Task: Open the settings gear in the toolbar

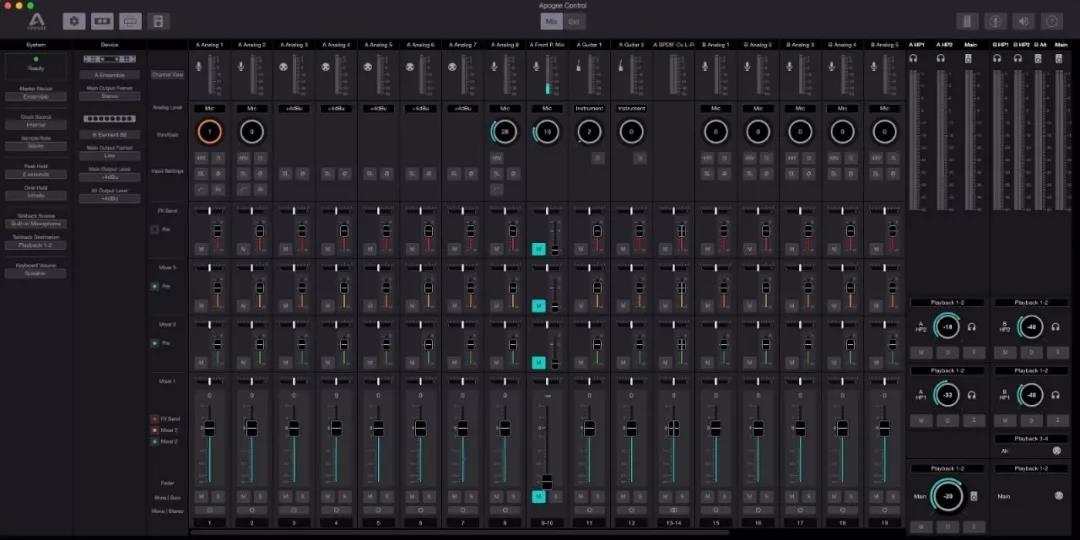Action: click(x=74, y=21)
